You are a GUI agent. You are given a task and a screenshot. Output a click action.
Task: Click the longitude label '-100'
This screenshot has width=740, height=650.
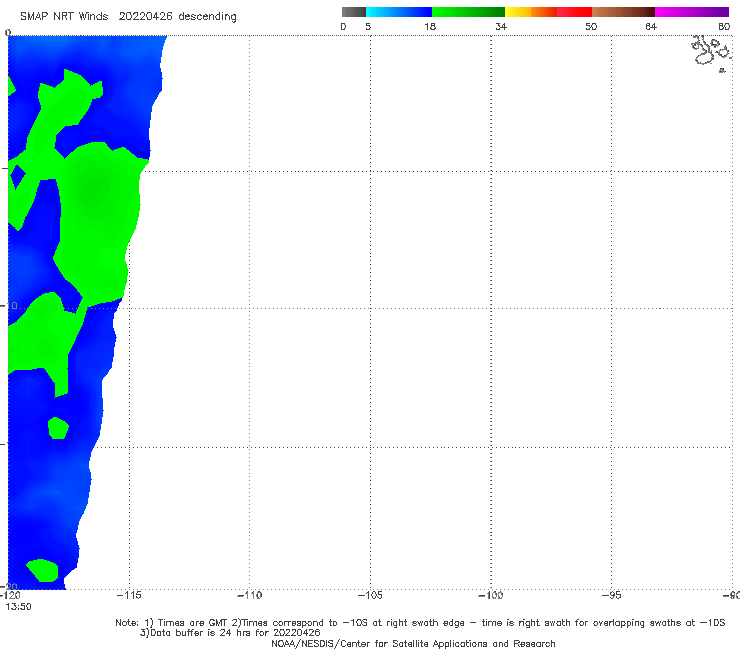coord(491,595)
